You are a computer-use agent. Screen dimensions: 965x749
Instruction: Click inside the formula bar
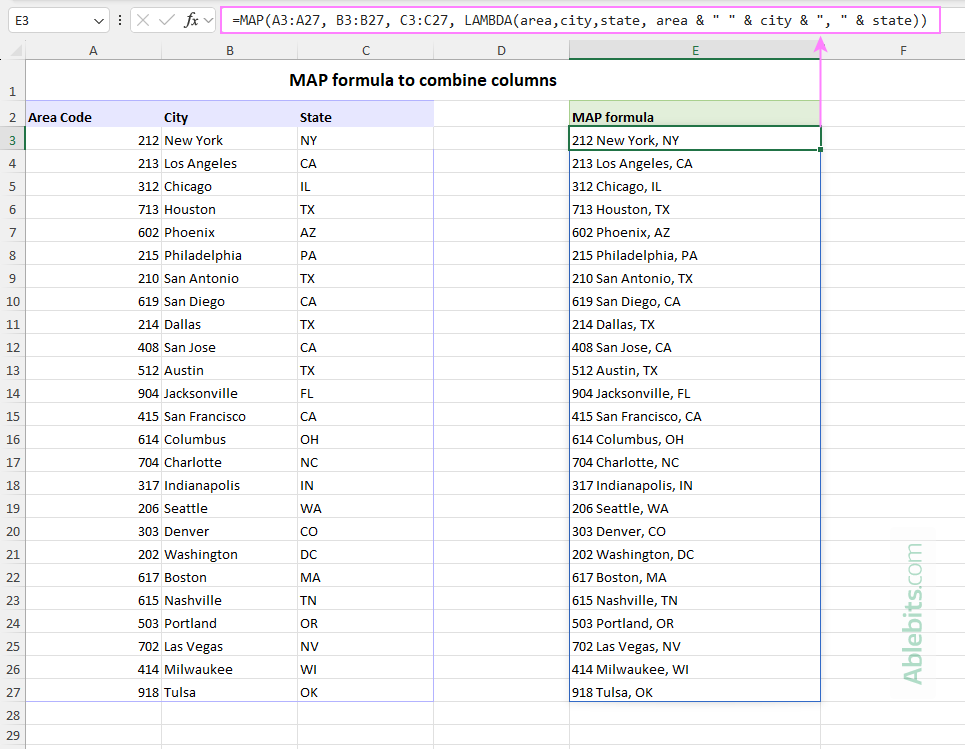click(x=500, y=19)
